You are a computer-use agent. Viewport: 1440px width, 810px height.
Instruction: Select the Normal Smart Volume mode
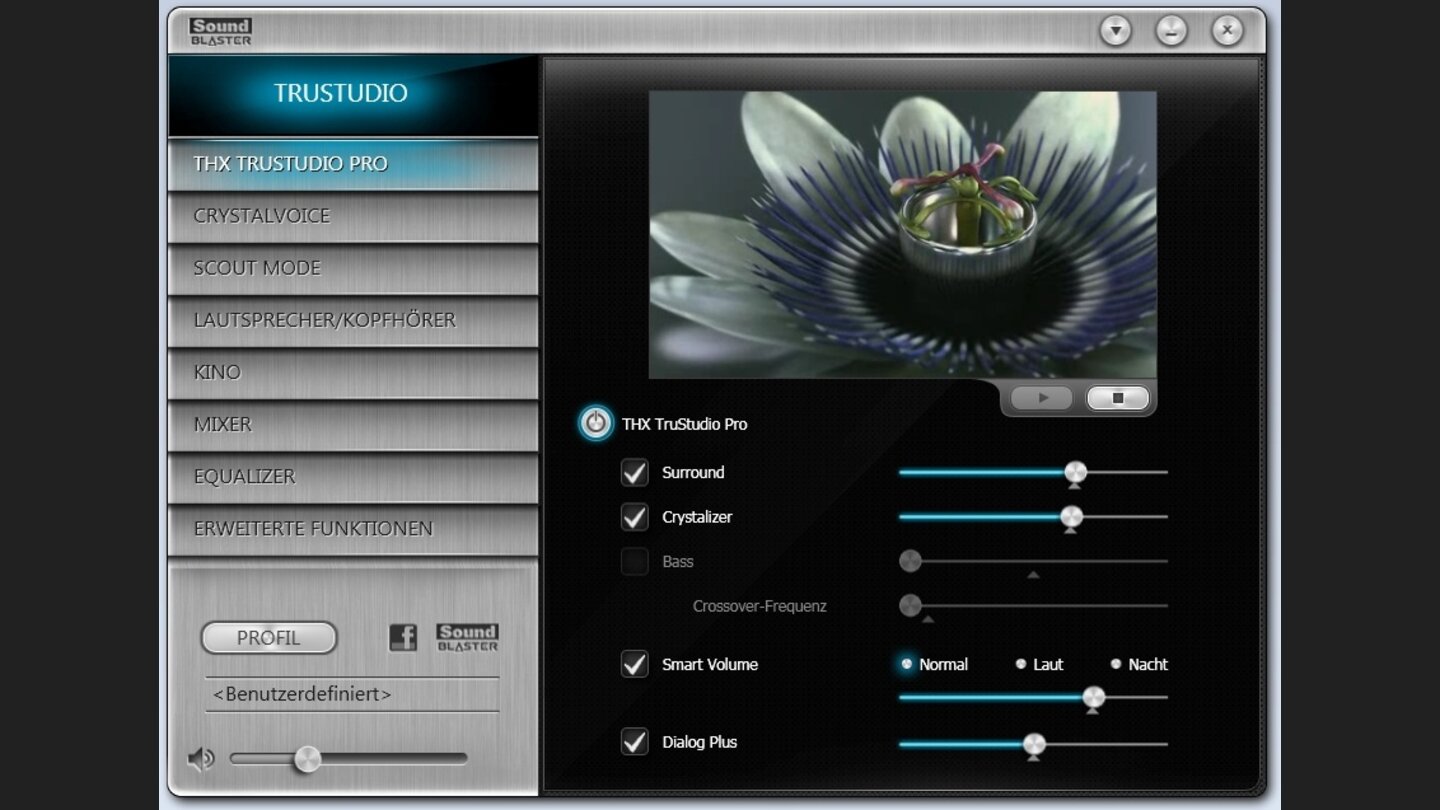(x=907, y=664)
